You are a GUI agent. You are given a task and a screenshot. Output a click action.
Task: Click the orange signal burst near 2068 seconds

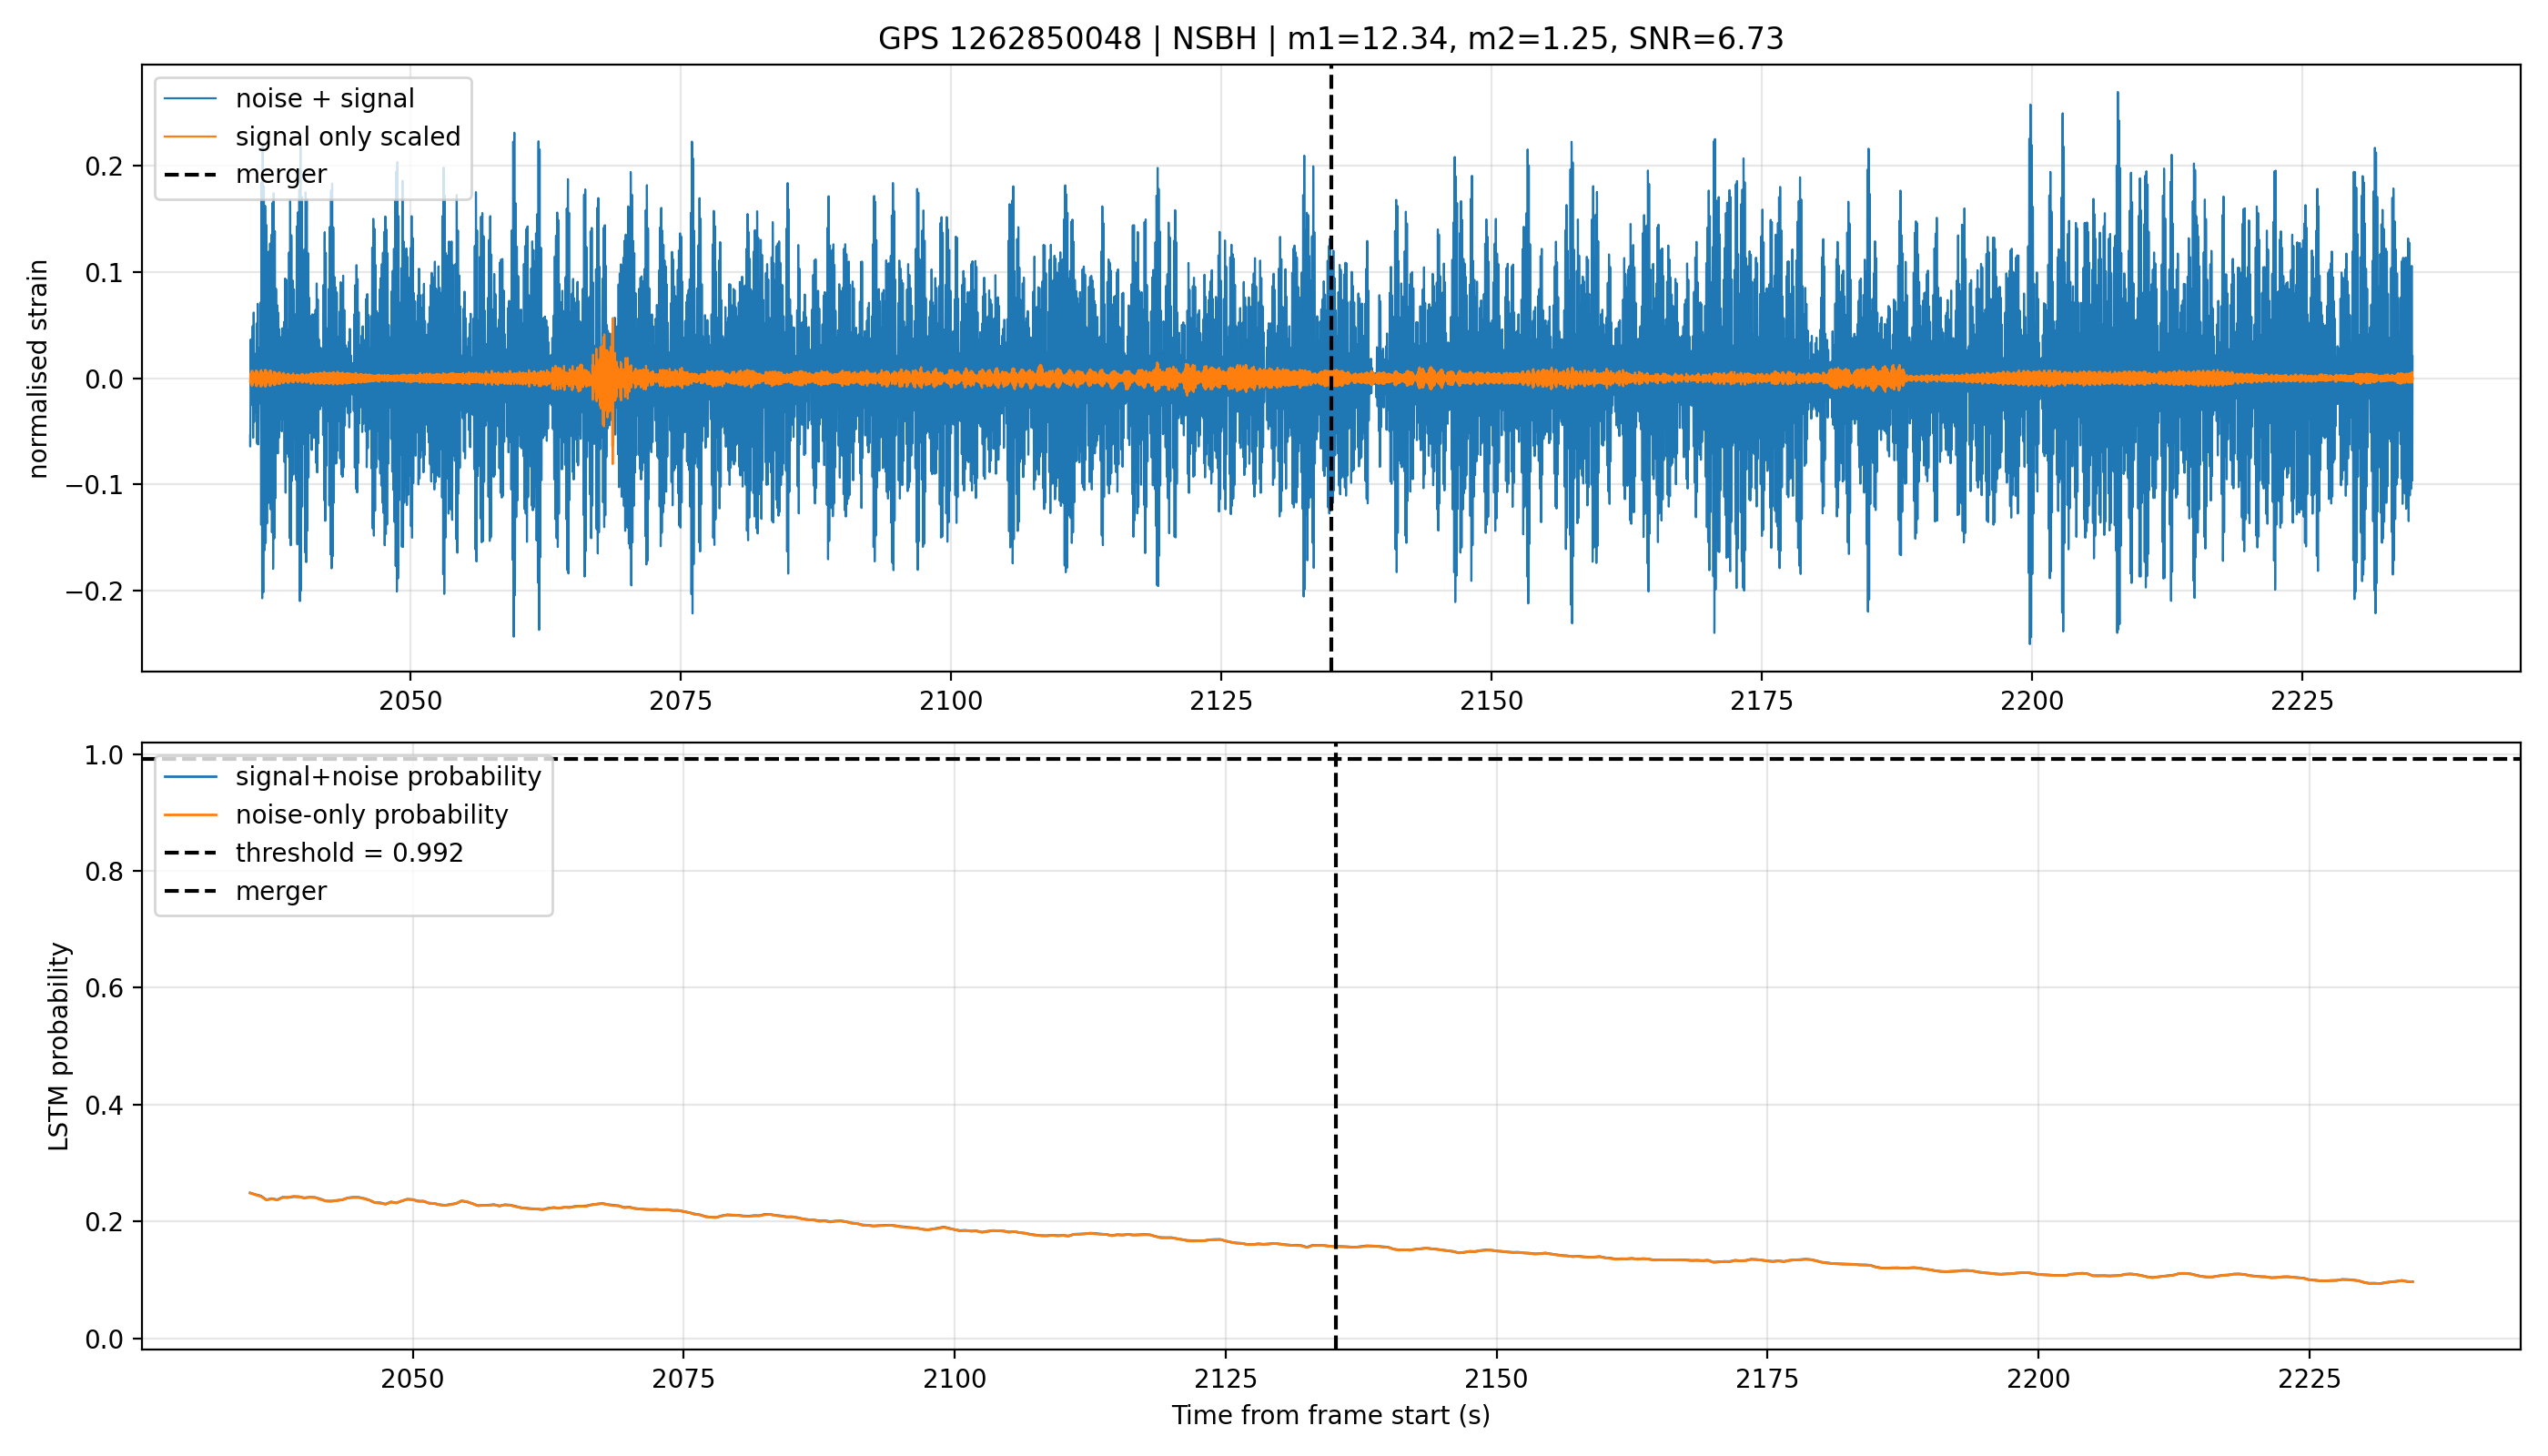(x=606, y=380)
